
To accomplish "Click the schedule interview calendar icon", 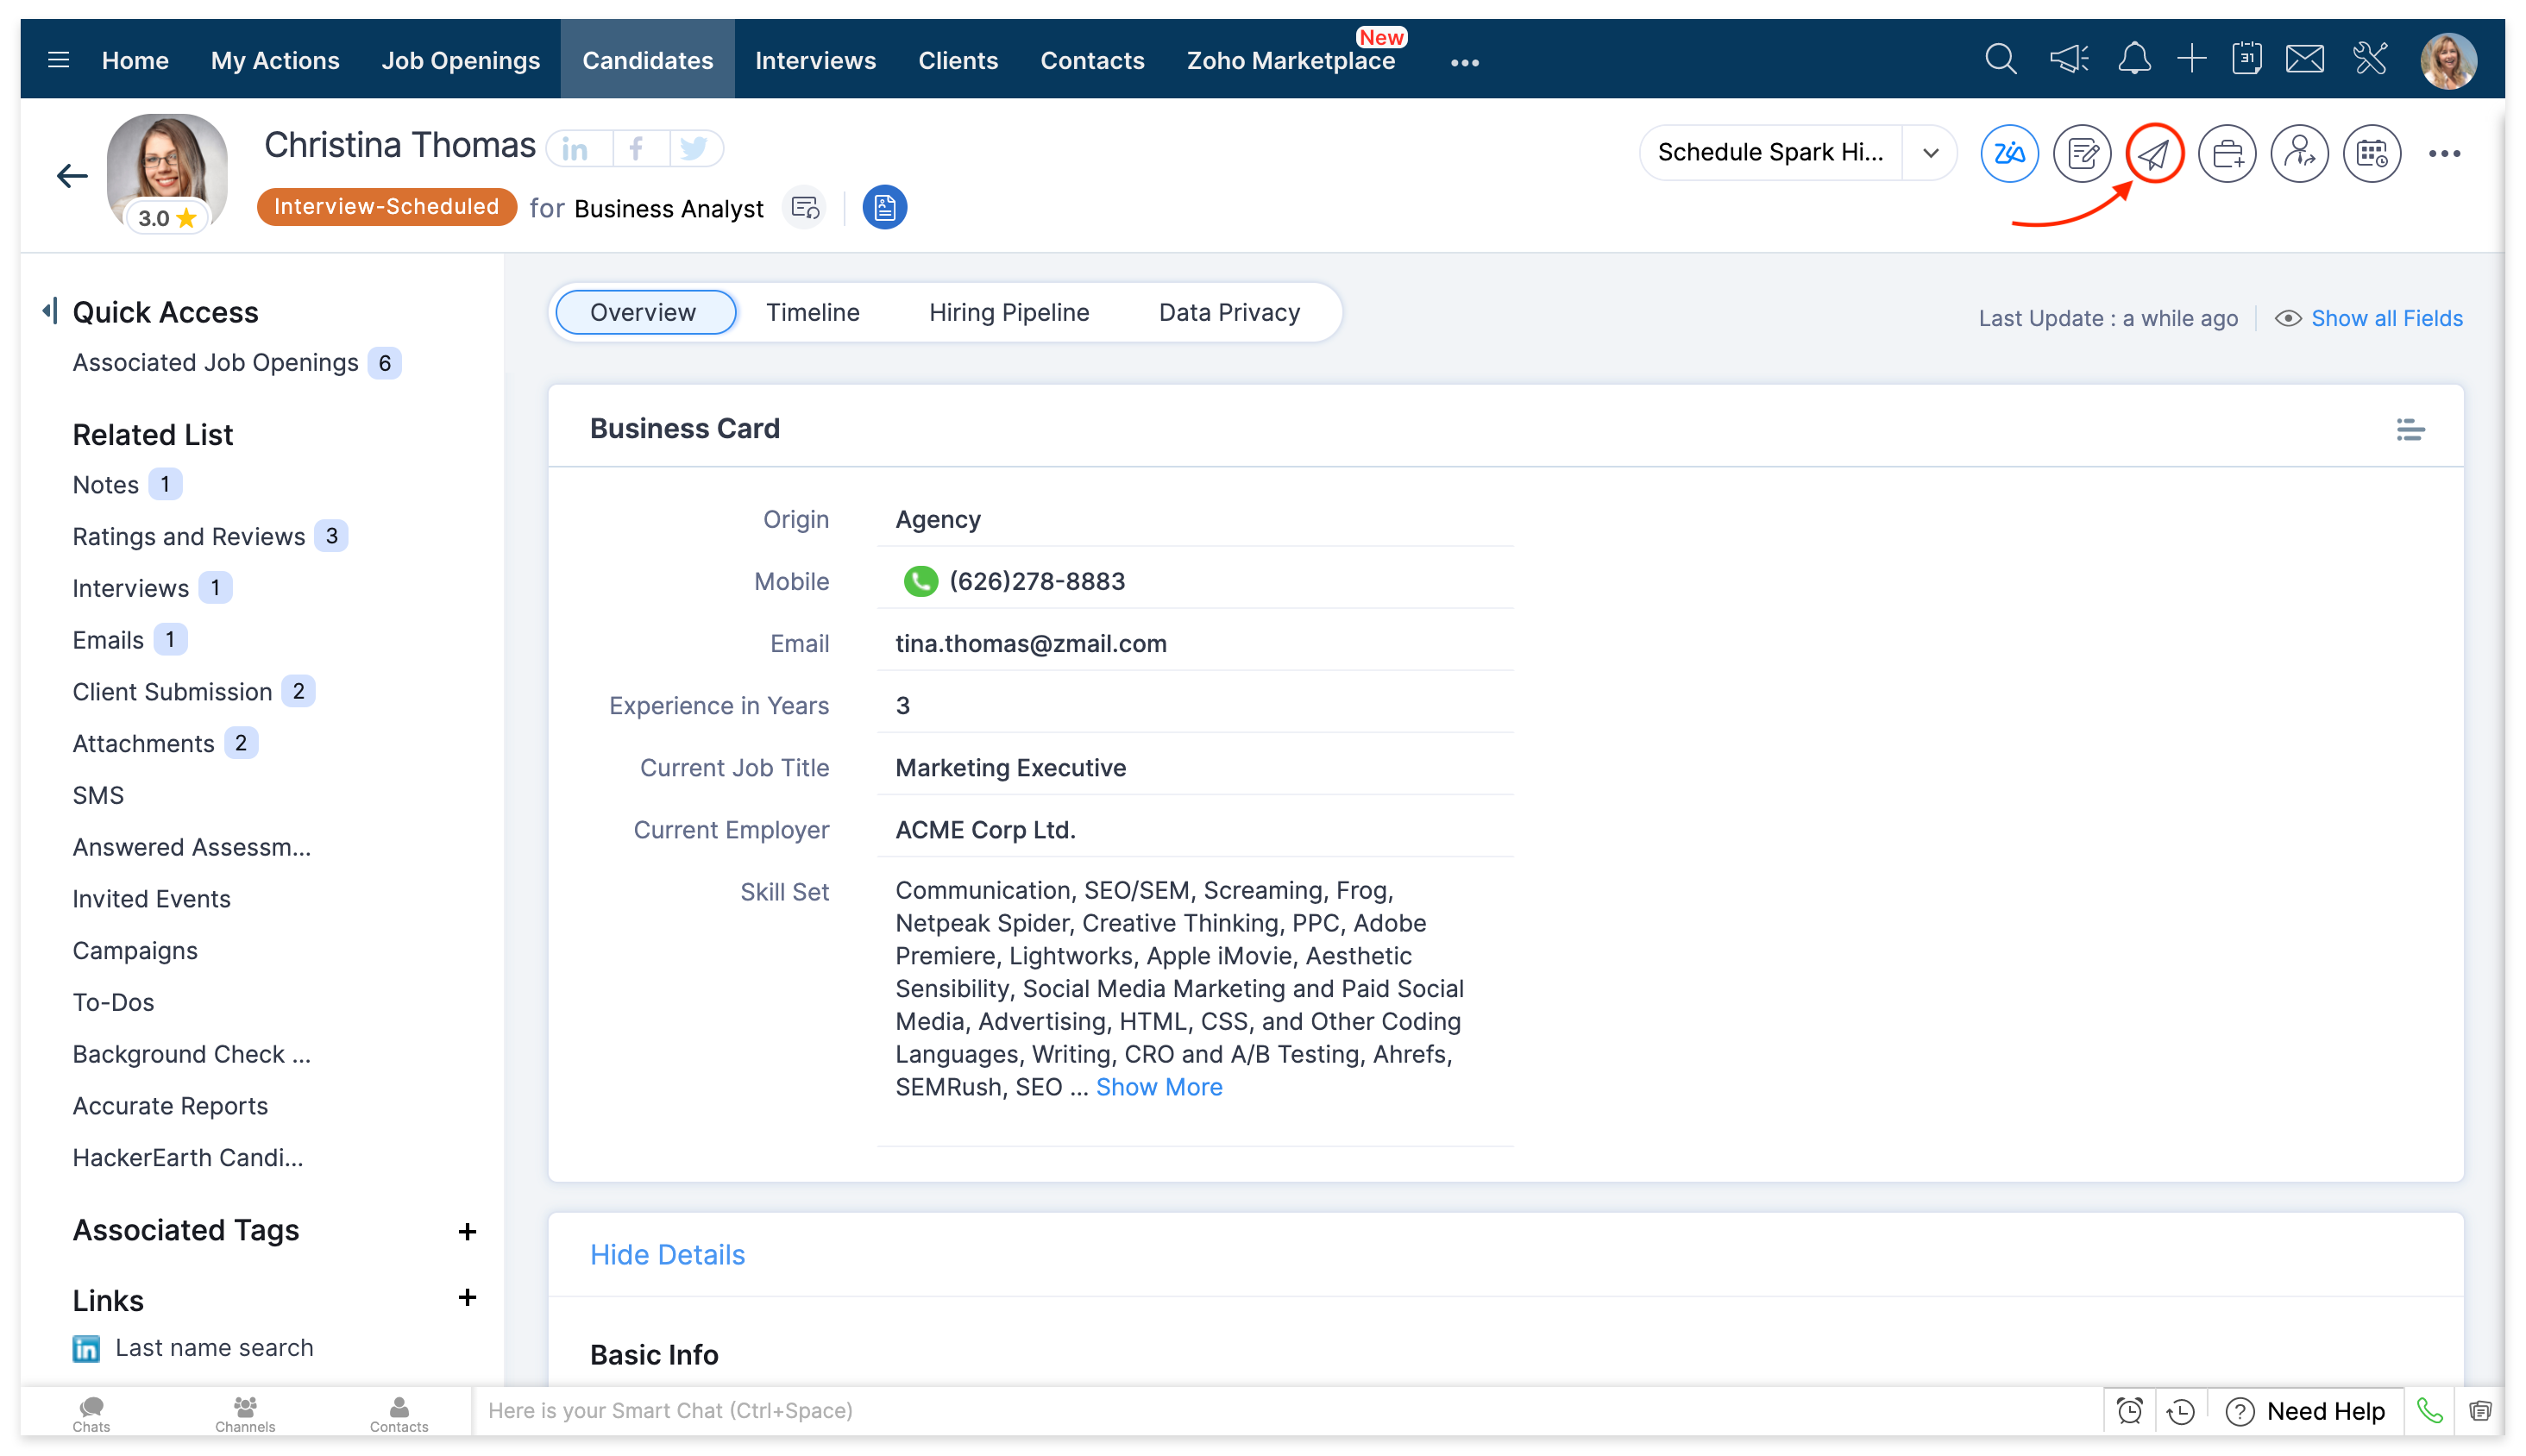I will 2372,153.
